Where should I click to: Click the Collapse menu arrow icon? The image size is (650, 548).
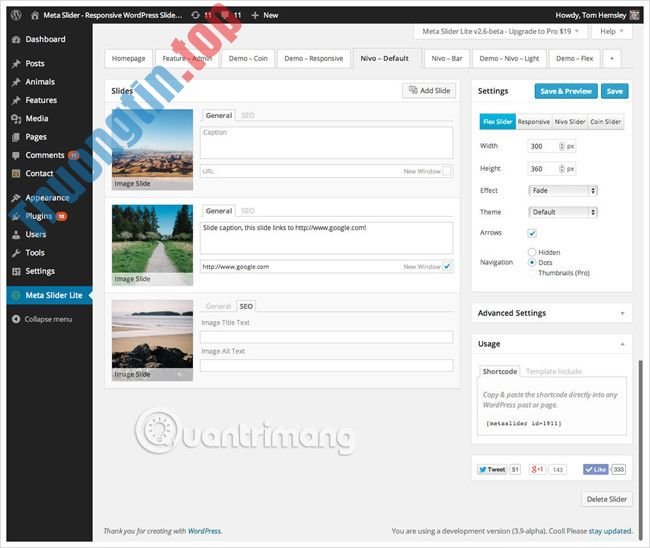click(16, 319)
